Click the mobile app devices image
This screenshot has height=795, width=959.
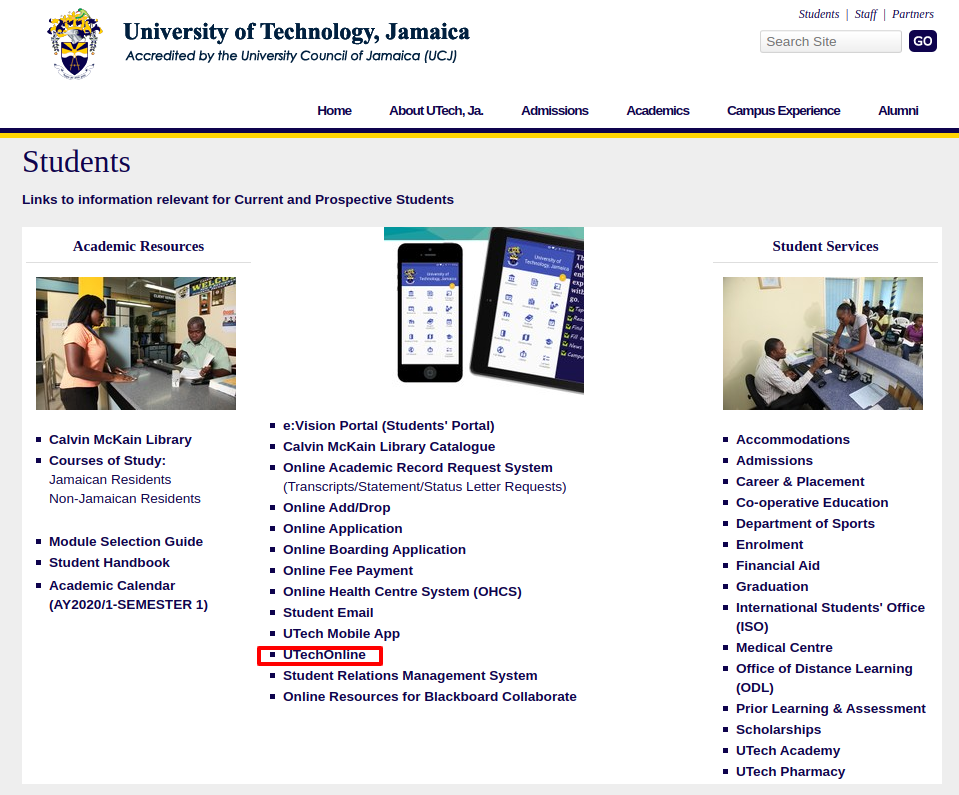point(484,311)
